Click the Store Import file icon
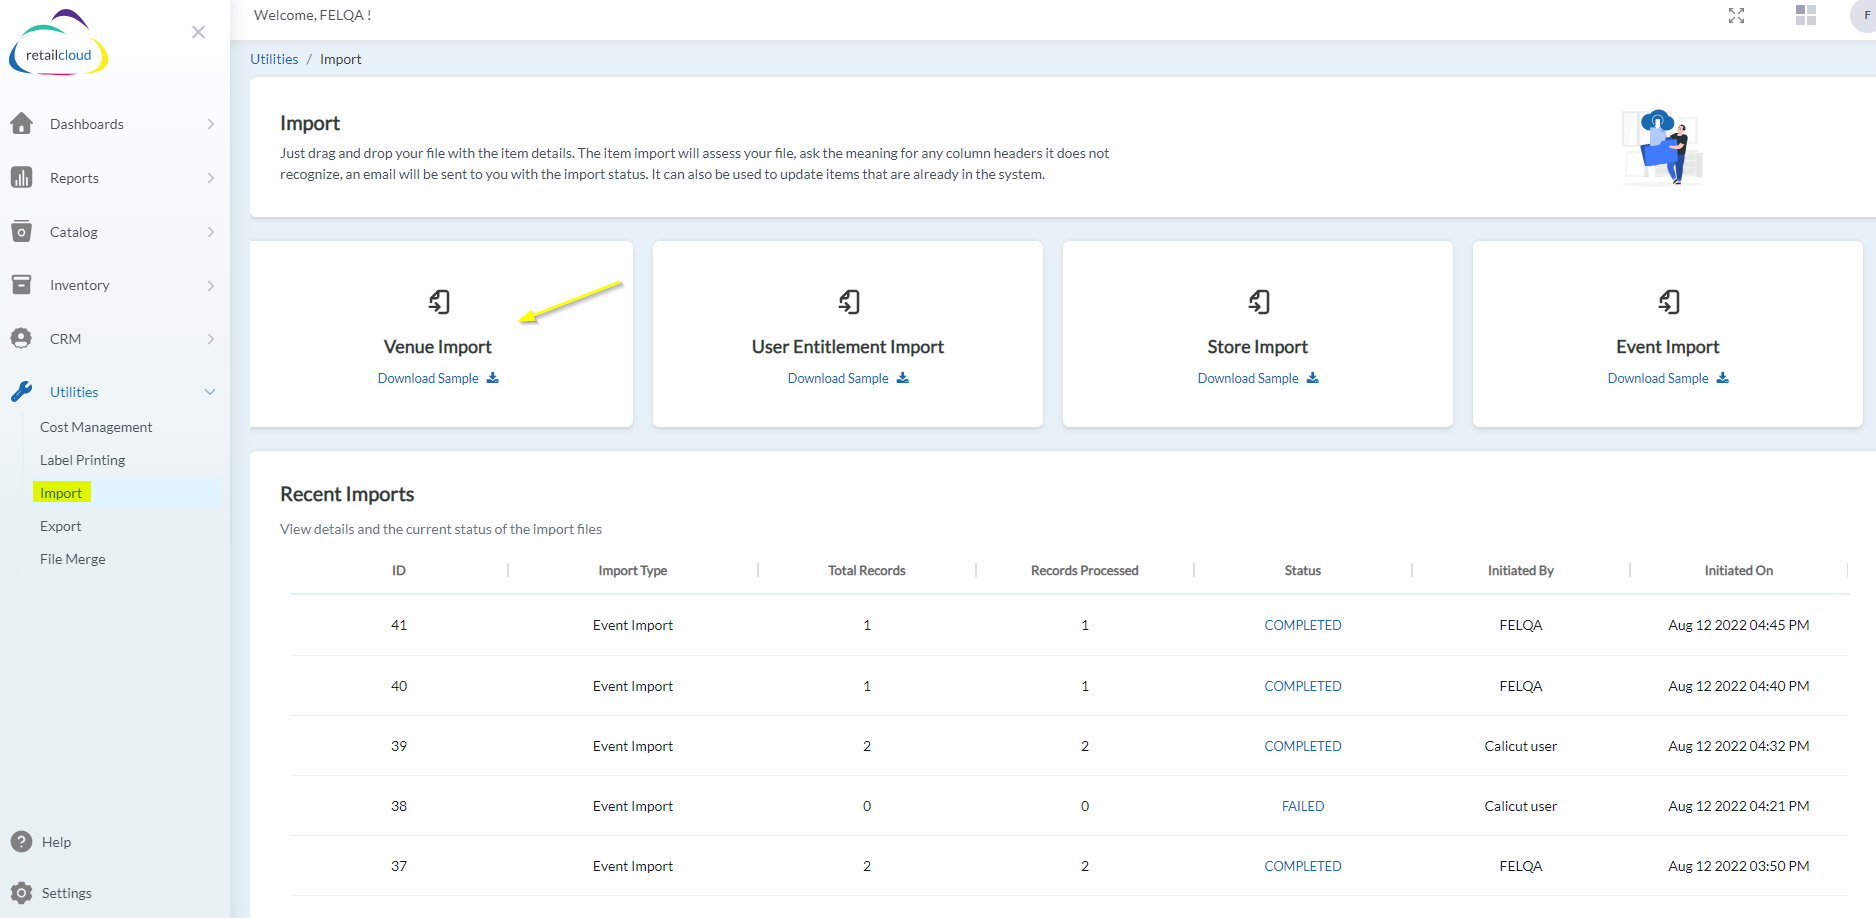 pos(1259,301)
